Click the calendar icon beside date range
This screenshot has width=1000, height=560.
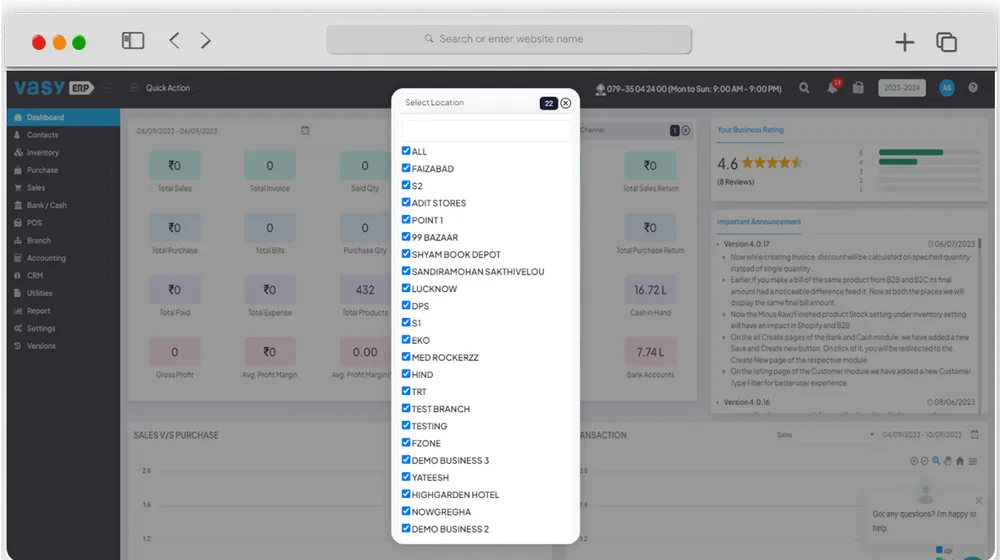click(x=305, y=130)
